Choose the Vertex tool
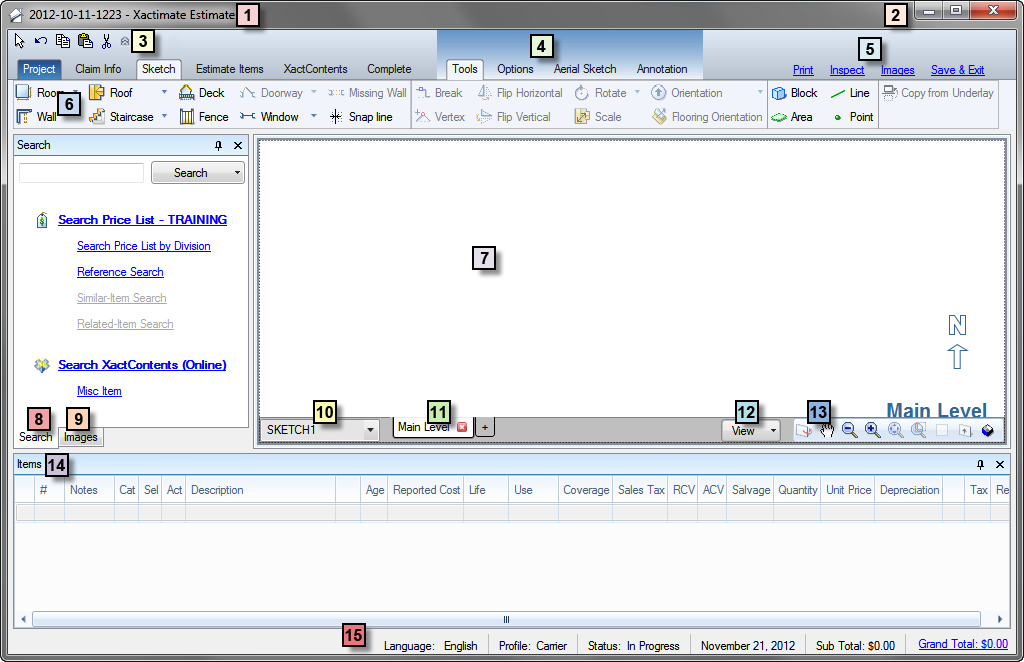The image size is (1024, 662). coord(440,117)
